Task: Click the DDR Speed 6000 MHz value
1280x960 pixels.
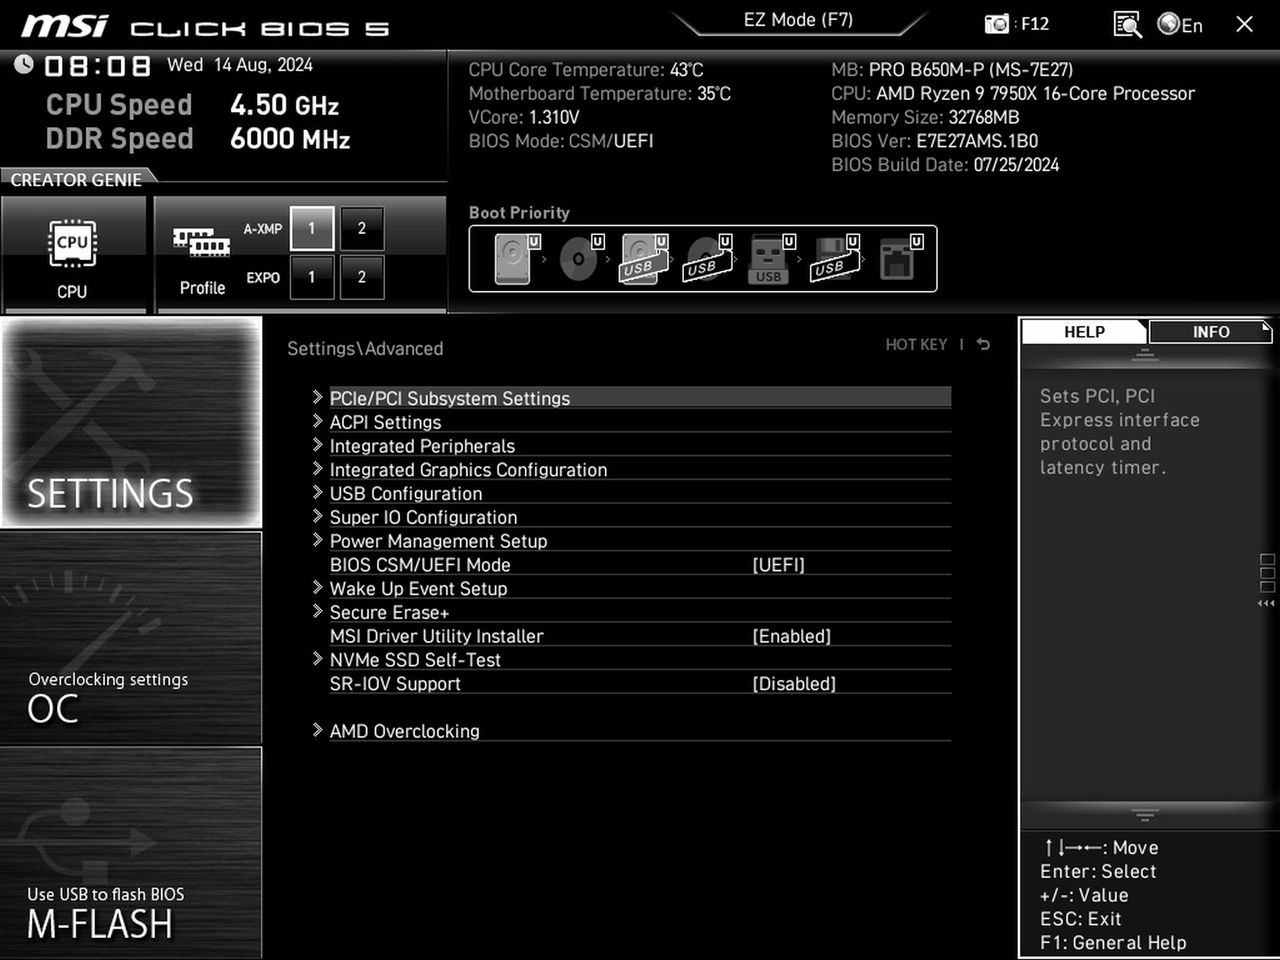Action: click(290, 139)
